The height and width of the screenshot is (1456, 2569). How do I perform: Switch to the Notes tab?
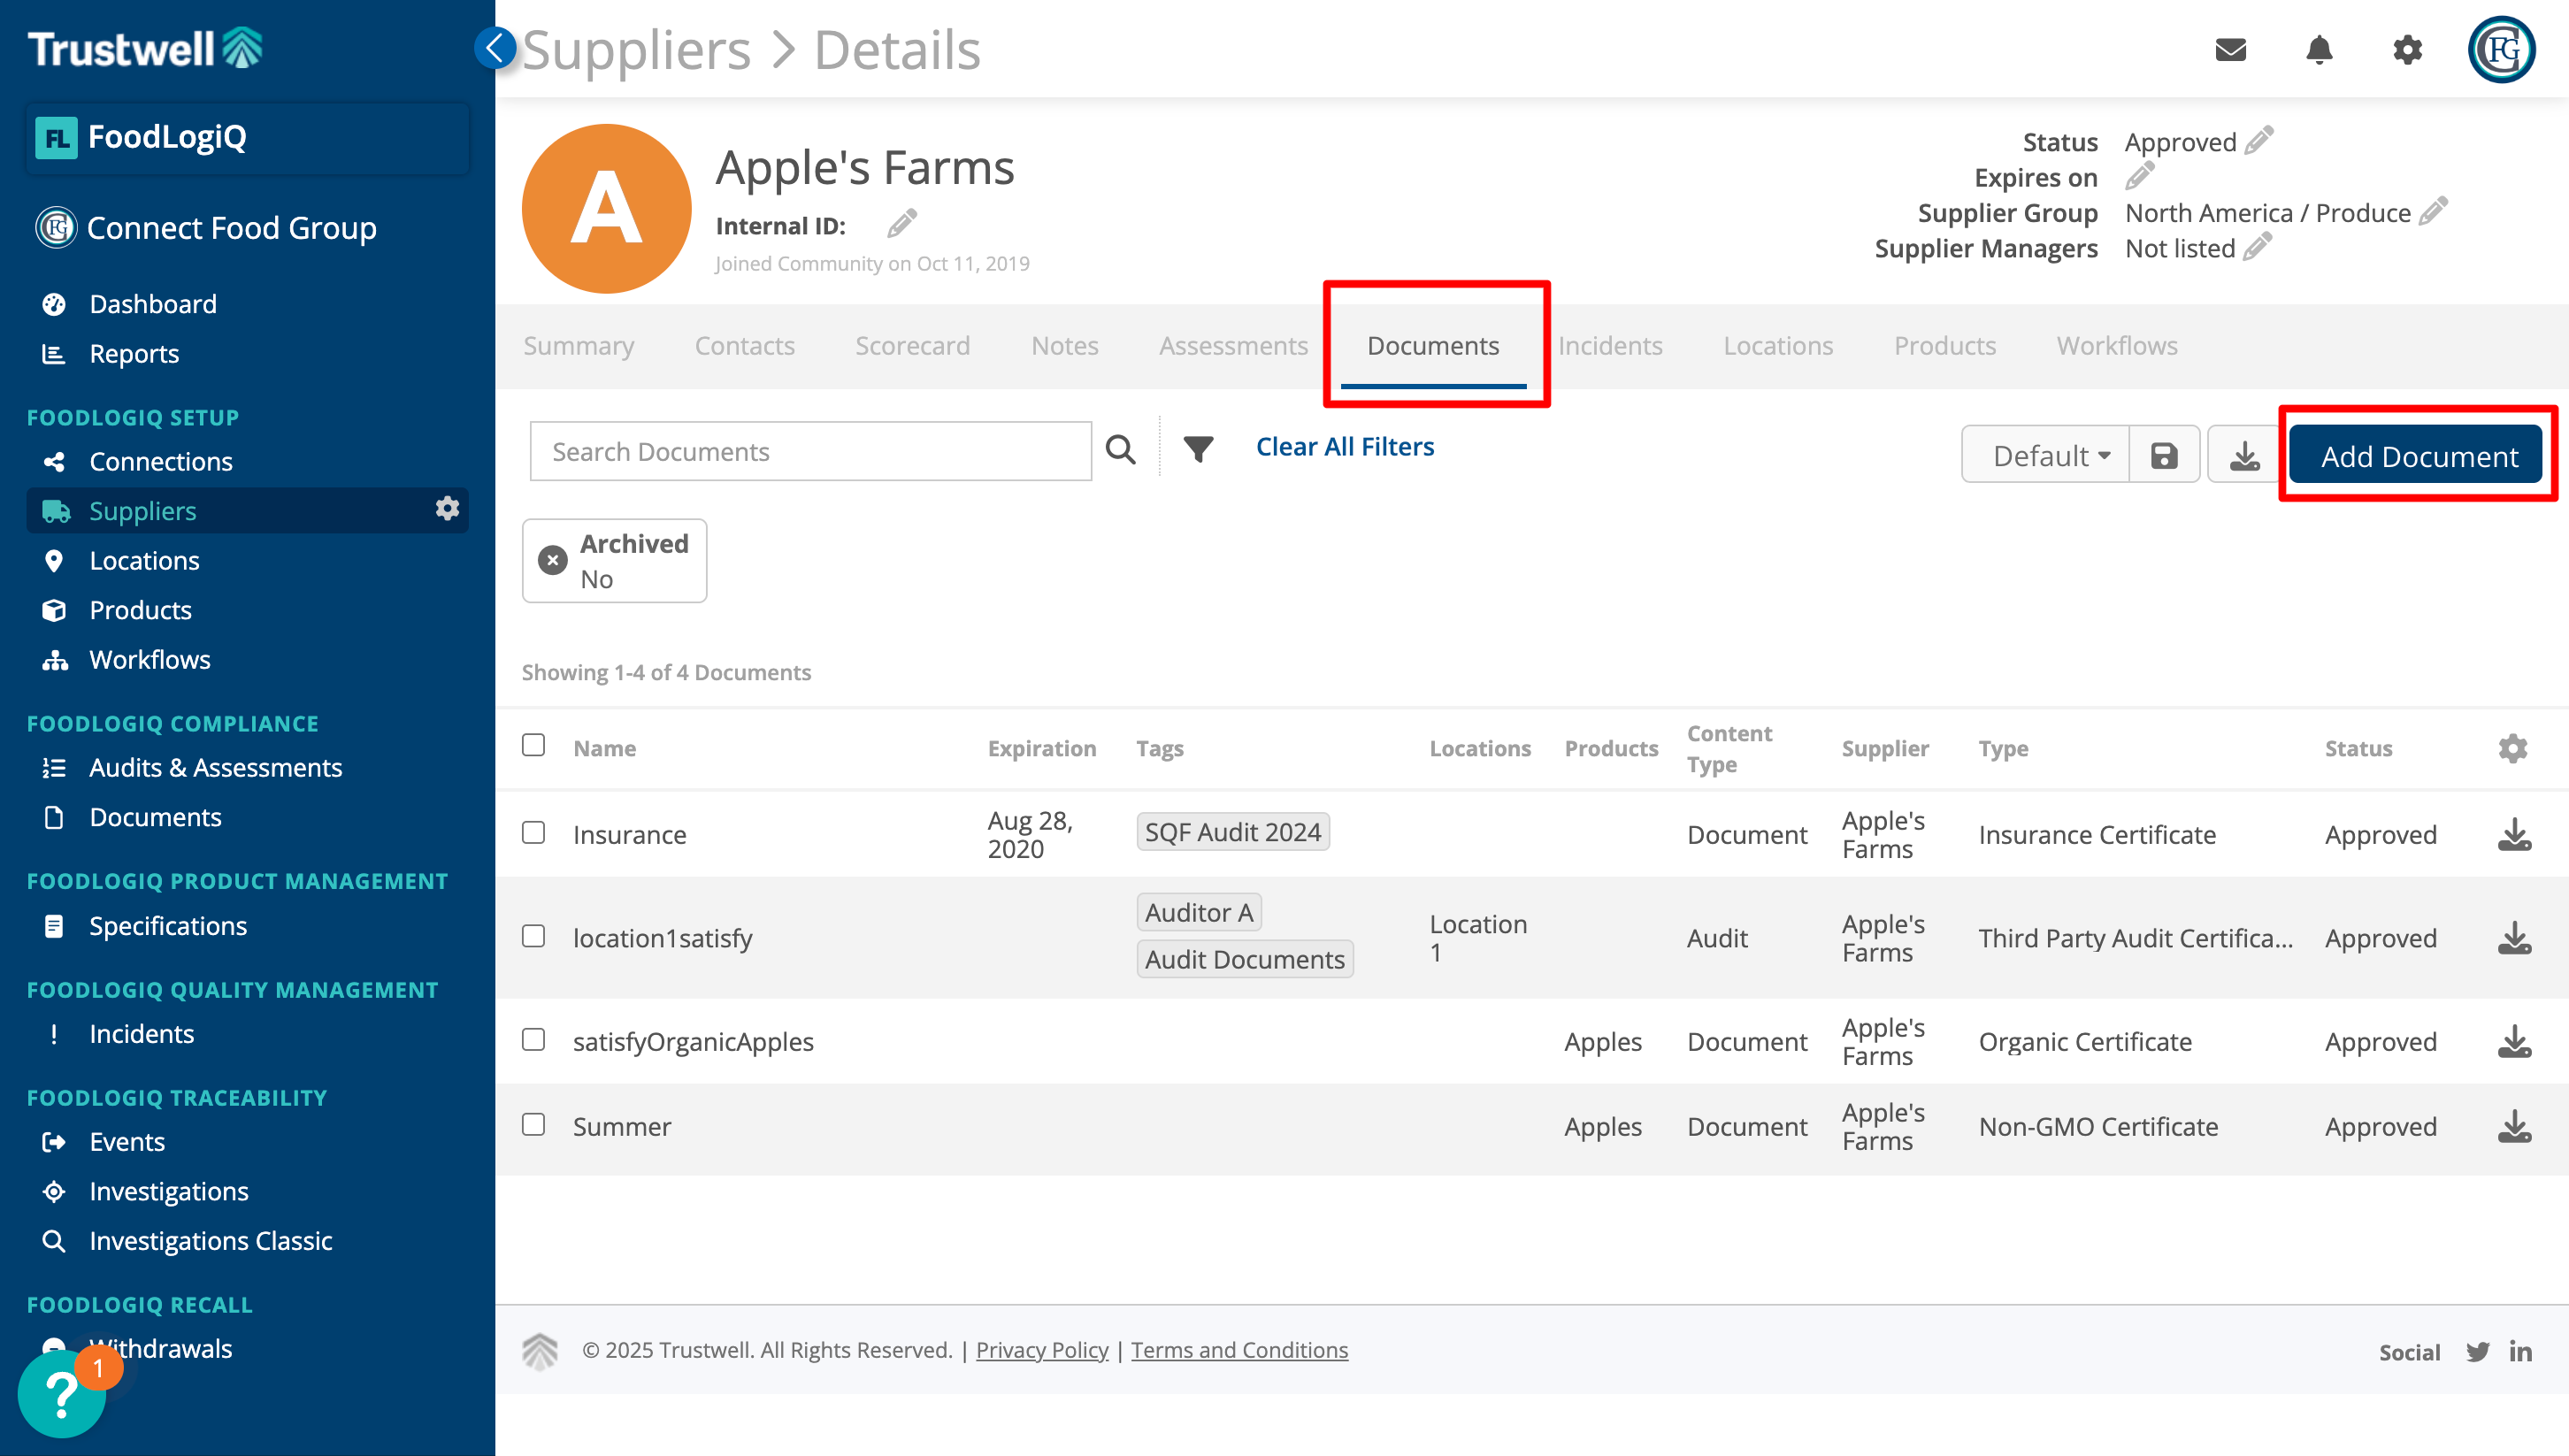tap(1064, 346)
